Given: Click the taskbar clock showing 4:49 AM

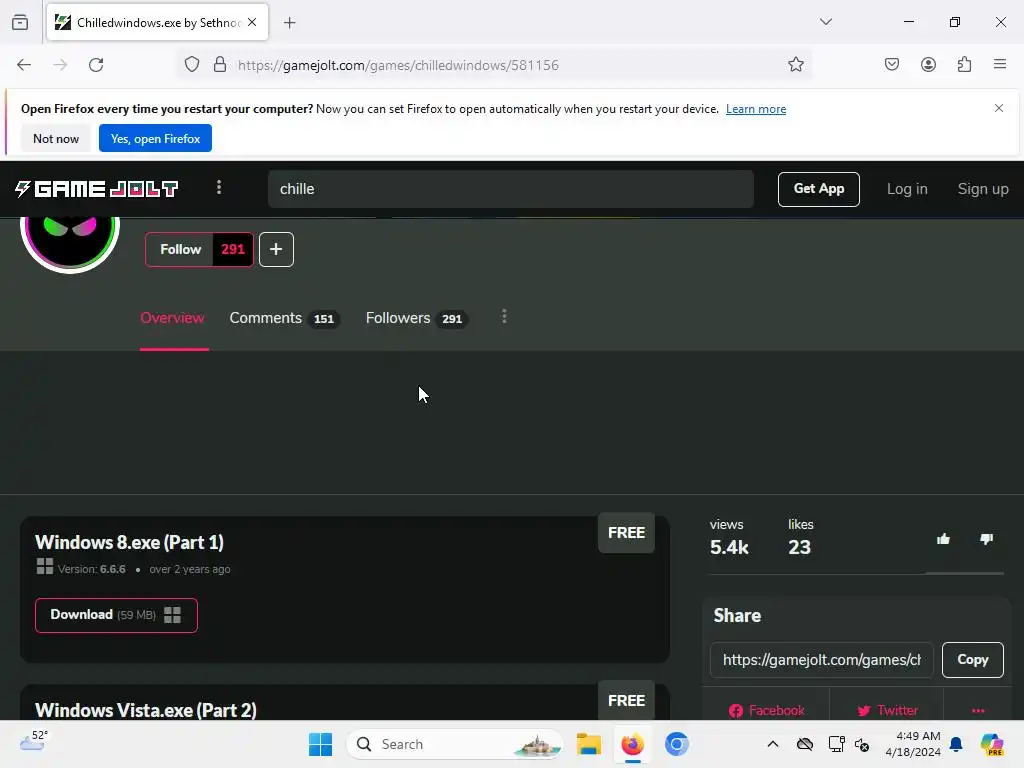Looking at the screenshot, I should coord(912,744).
